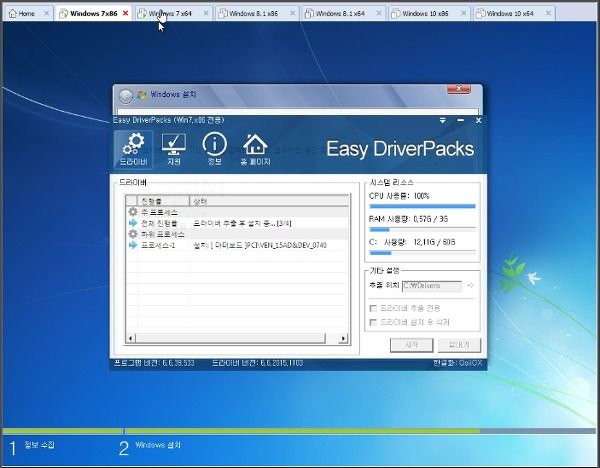Click the Windows setup step 2 label at bottom
The height and width of the screenshot is (468, 600).
(x=158, y=445)
